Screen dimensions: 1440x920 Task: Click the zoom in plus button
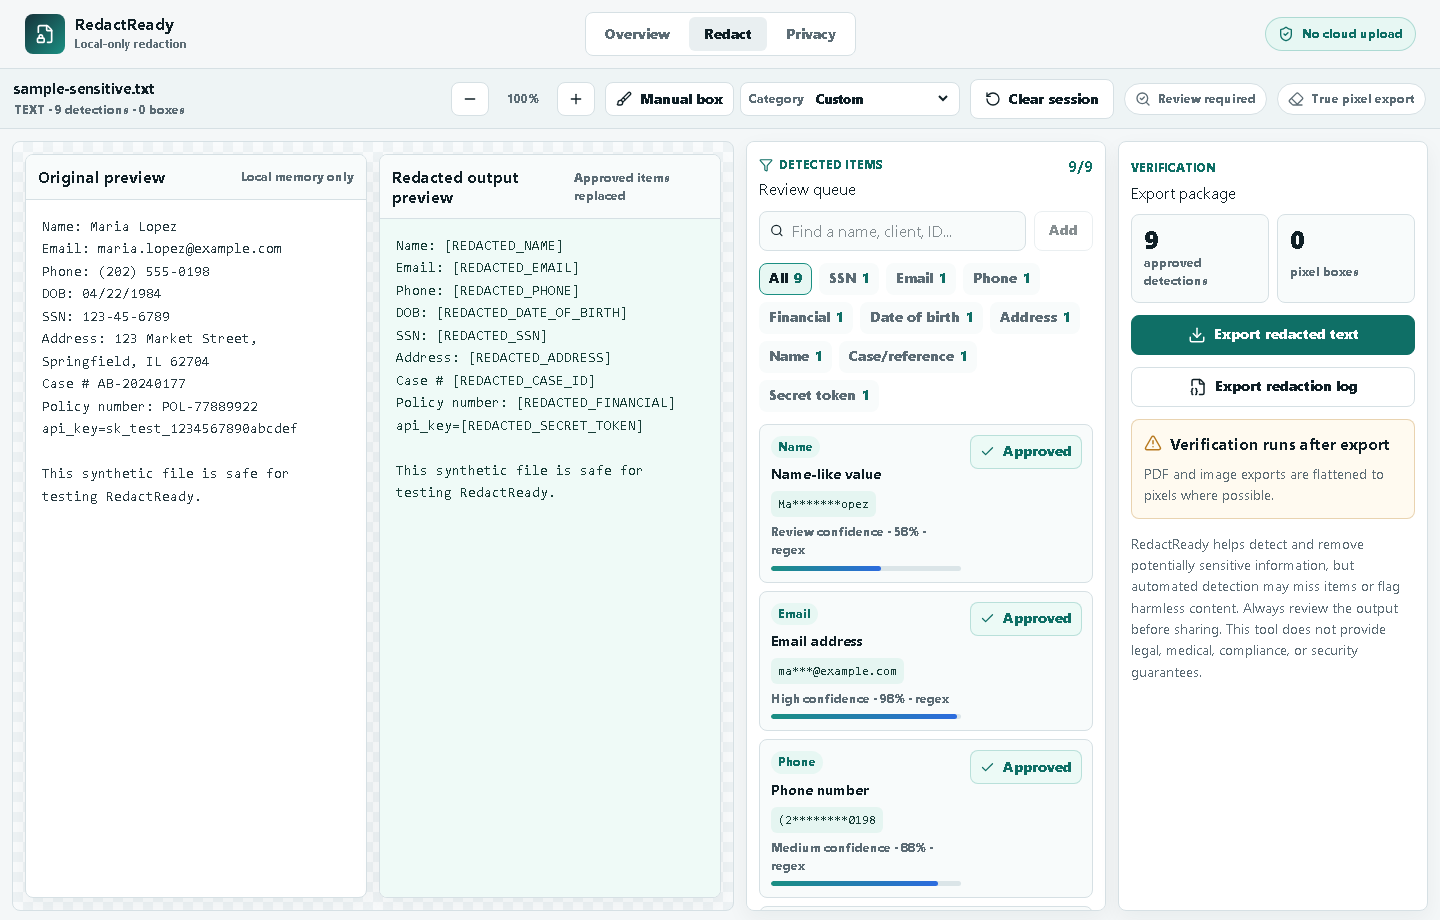pyautogui.click(x=576, y=99)
